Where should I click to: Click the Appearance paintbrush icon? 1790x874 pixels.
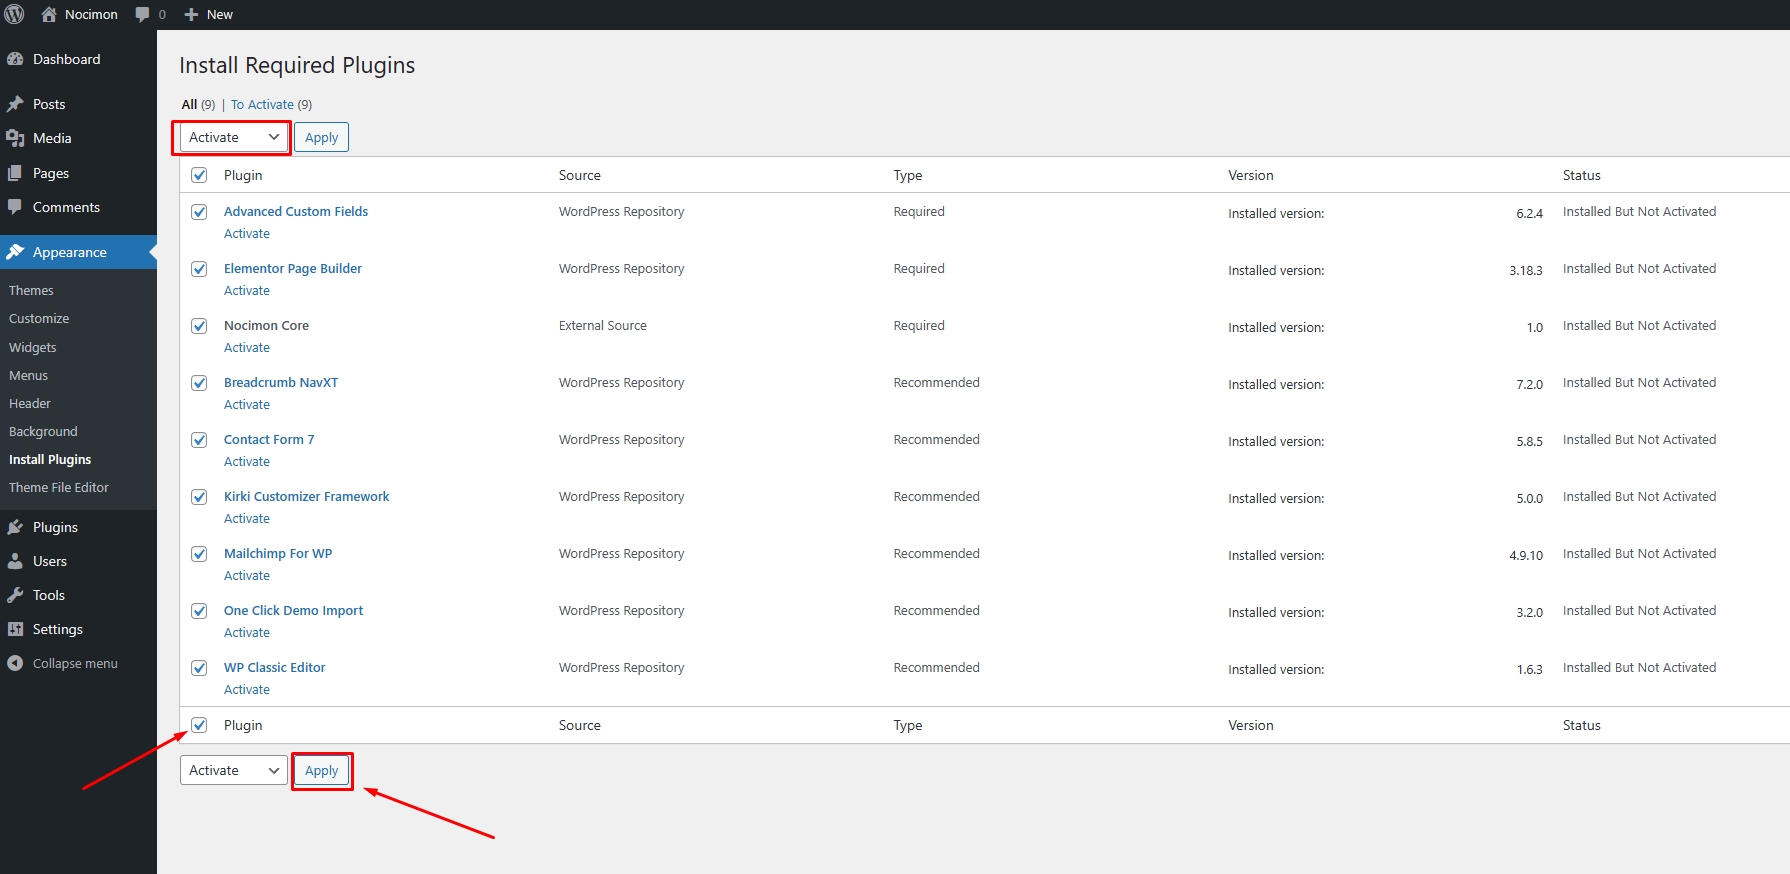click(15, 252)
